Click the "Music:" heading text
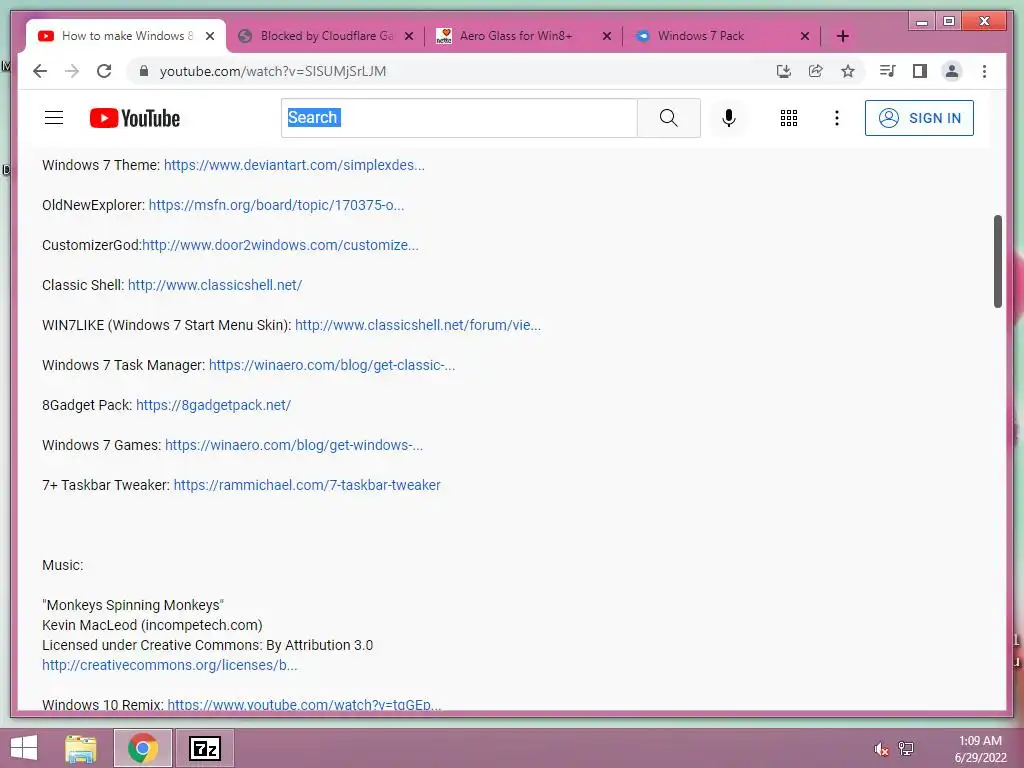Image resolution: width=1024 pixels, height=768 pixels. pos(63,565)
